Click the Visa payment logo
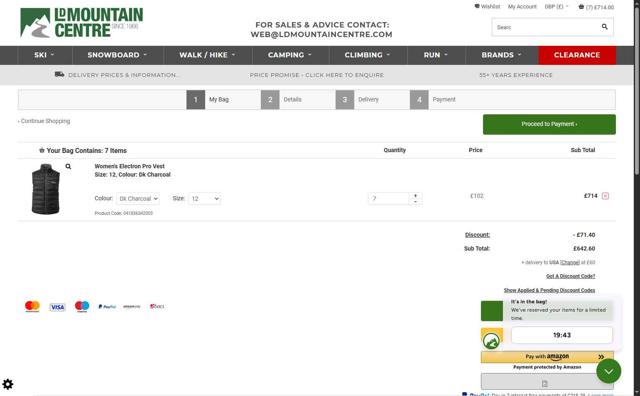 (x=58, y=307)
